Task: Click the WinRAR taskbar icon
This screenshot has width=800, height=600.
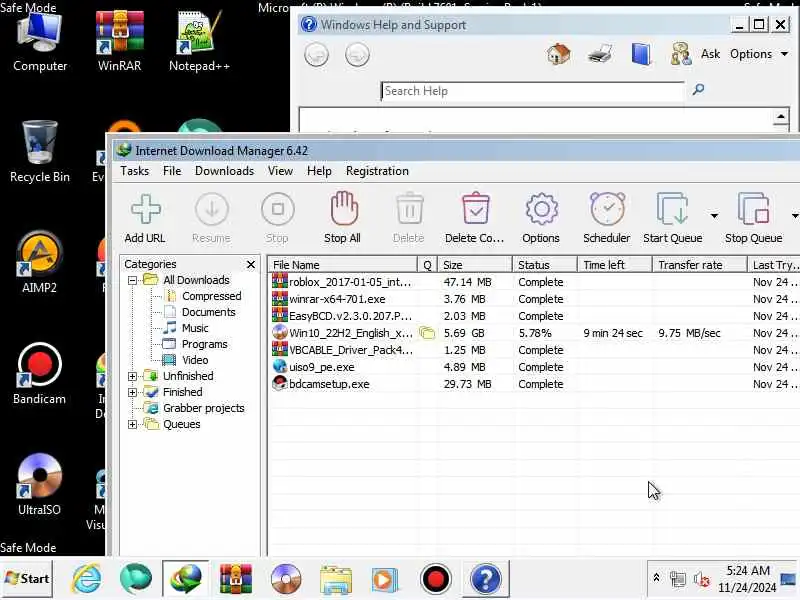Action: pyautogui.click(x=235, y=579)
